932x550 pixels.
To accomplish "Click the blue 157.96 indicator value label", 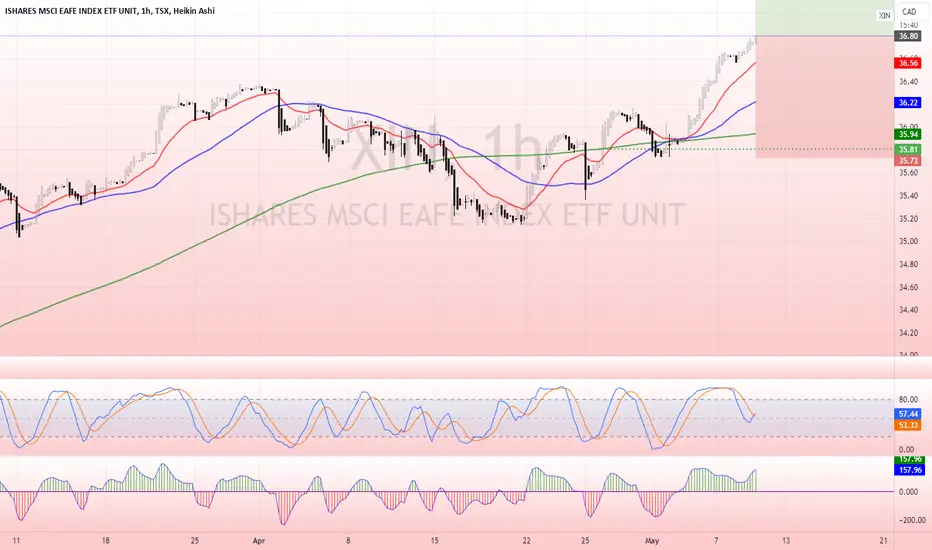I will (909, 470).
